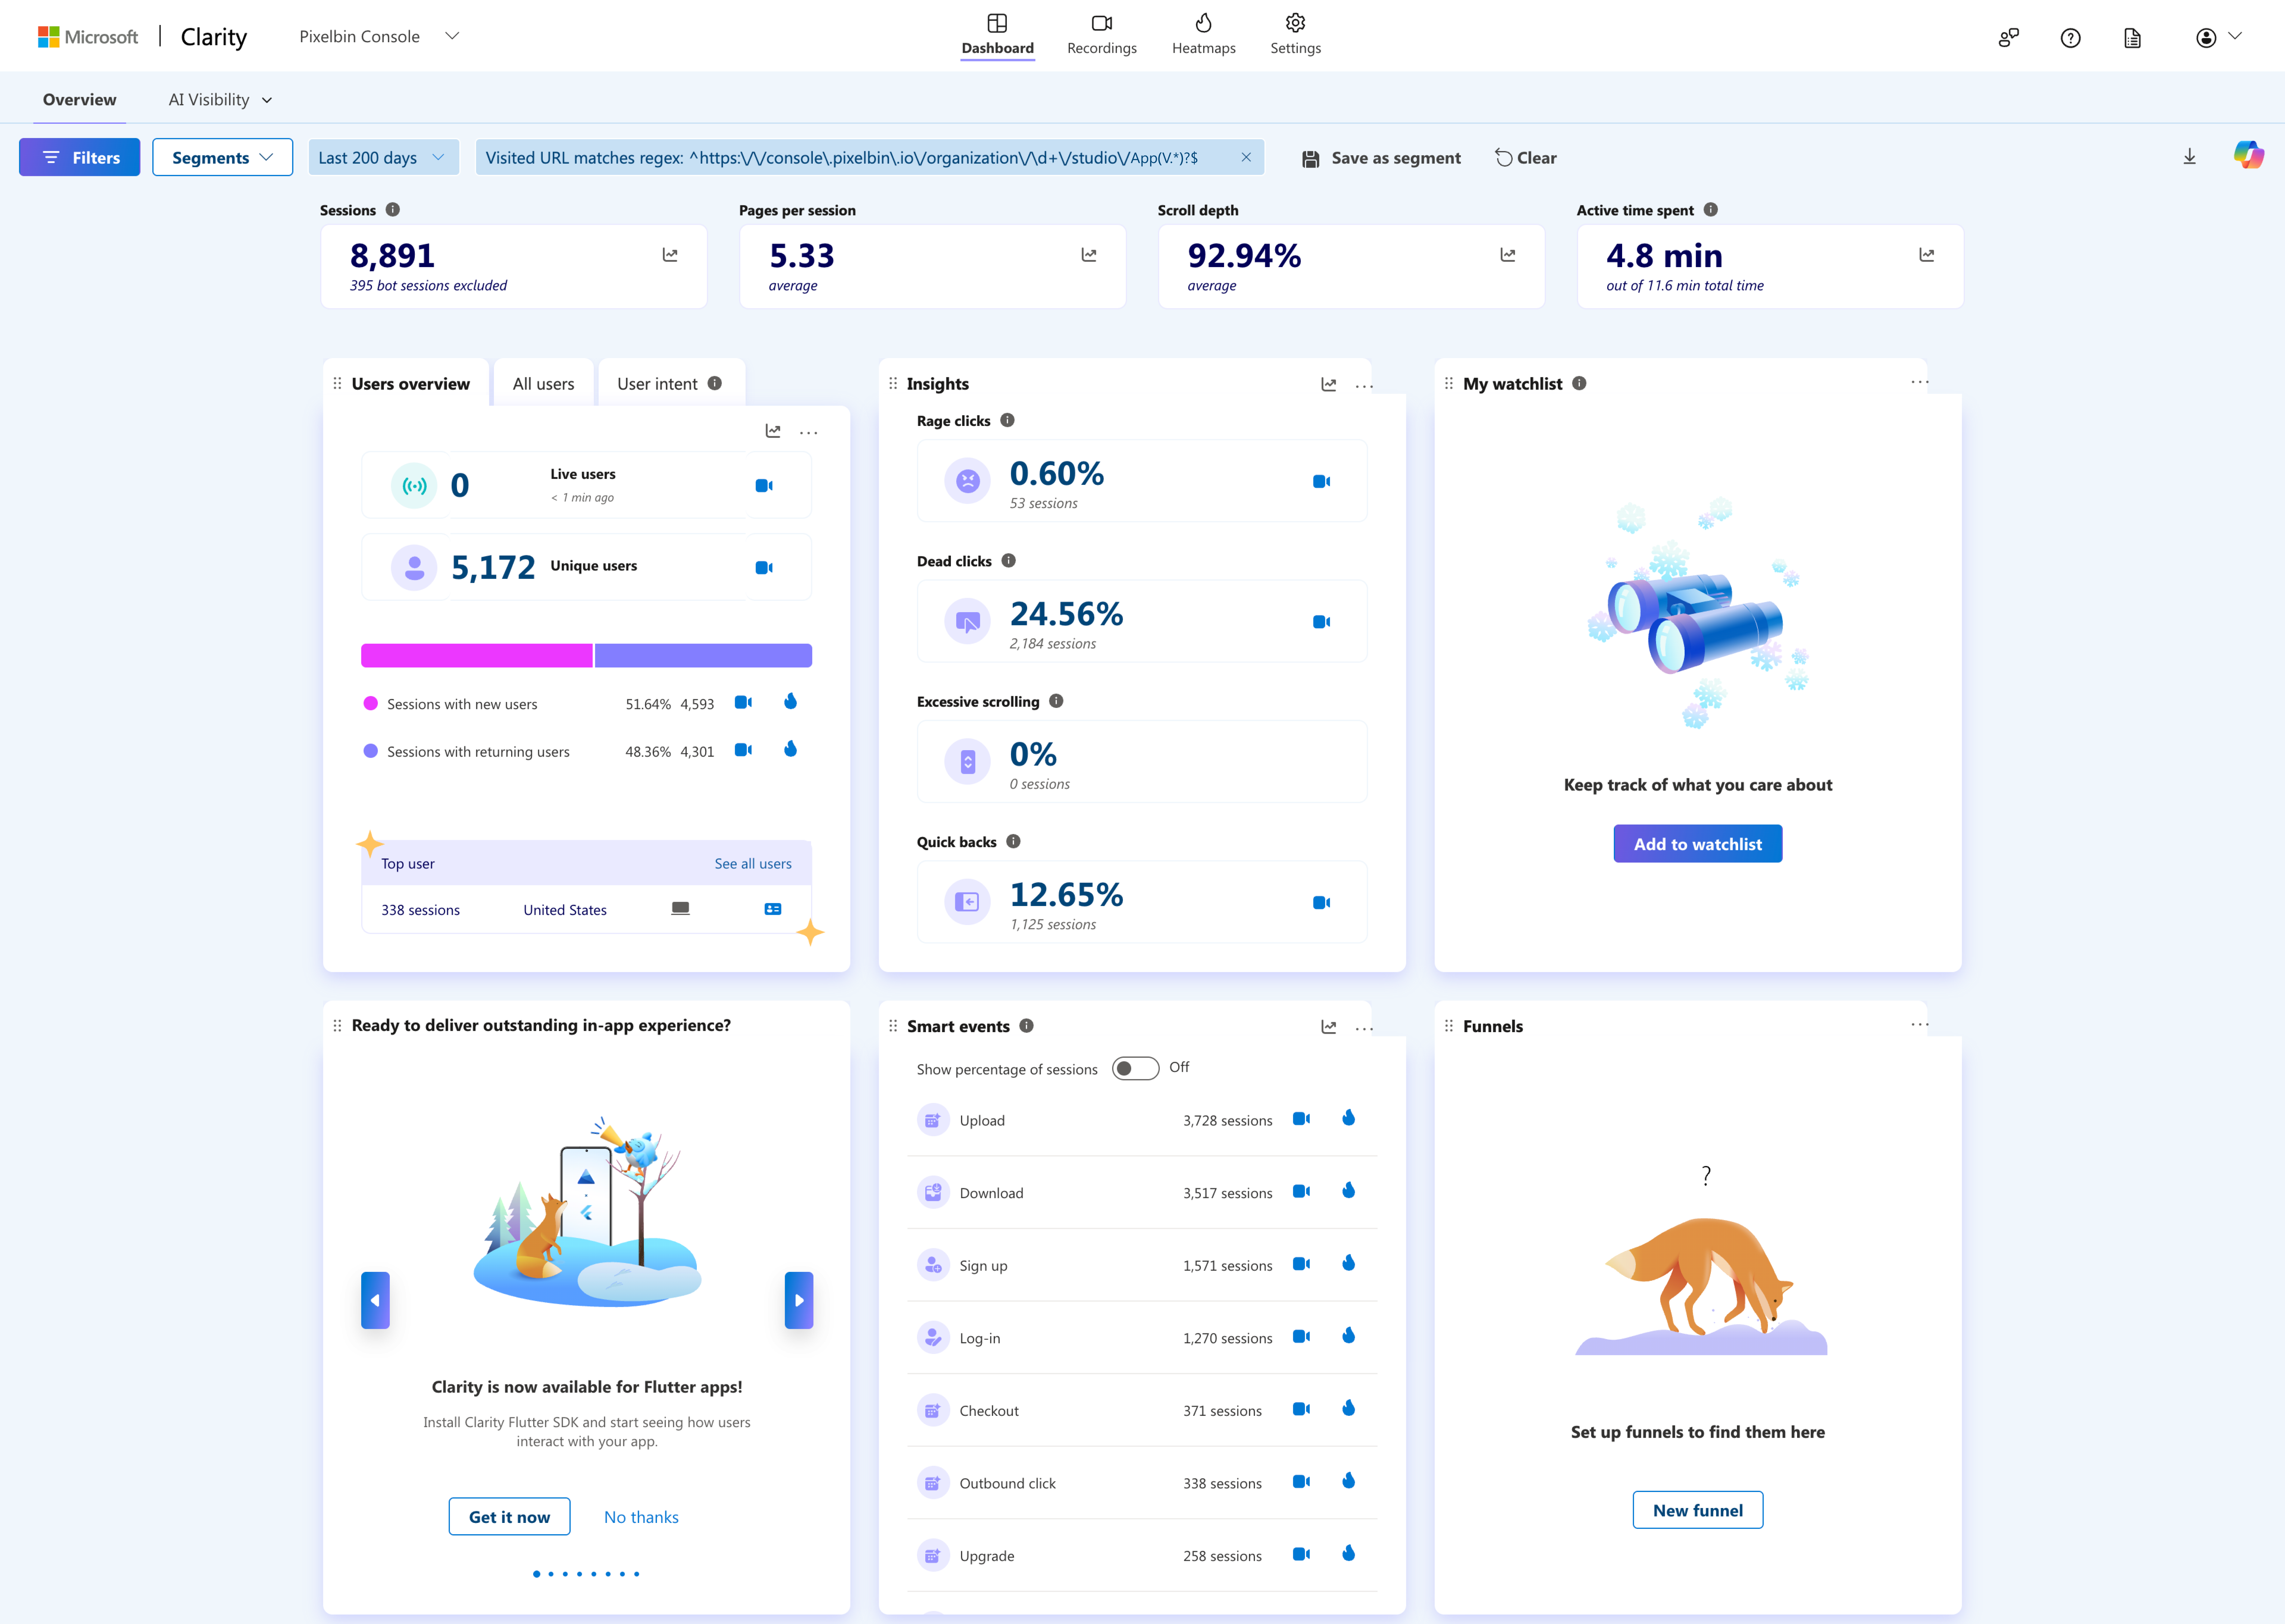View recordings for Unique users
The width and height of the screenshot is (2285, 1624).
coord(764,568)
